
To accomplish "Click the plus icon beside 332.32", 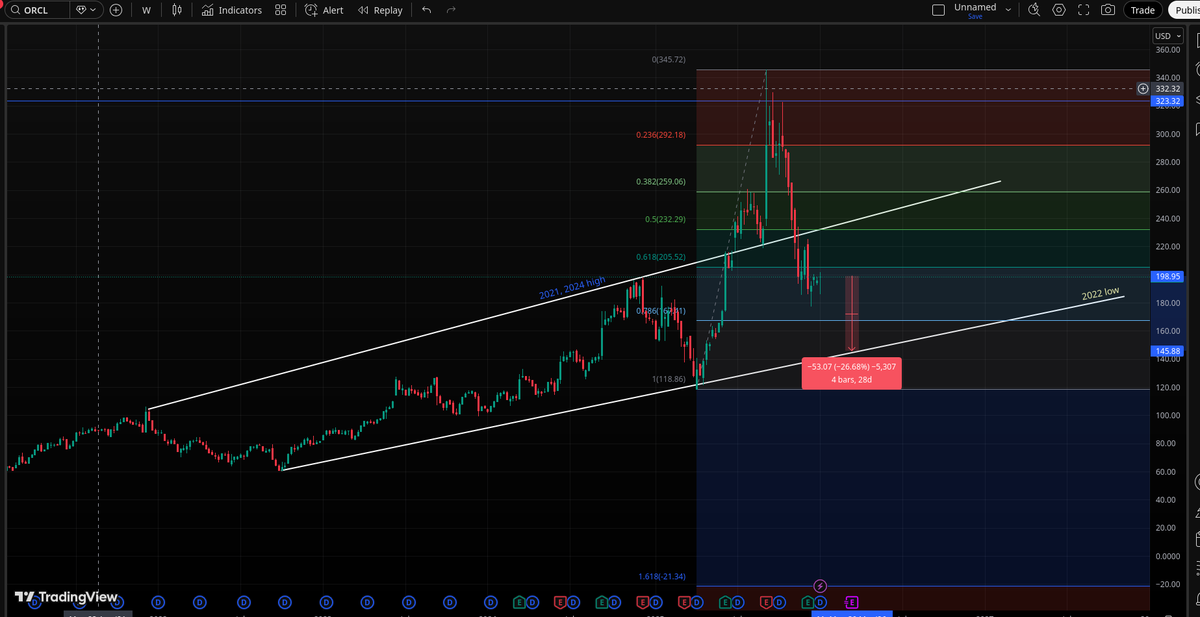I will 1142,89.
